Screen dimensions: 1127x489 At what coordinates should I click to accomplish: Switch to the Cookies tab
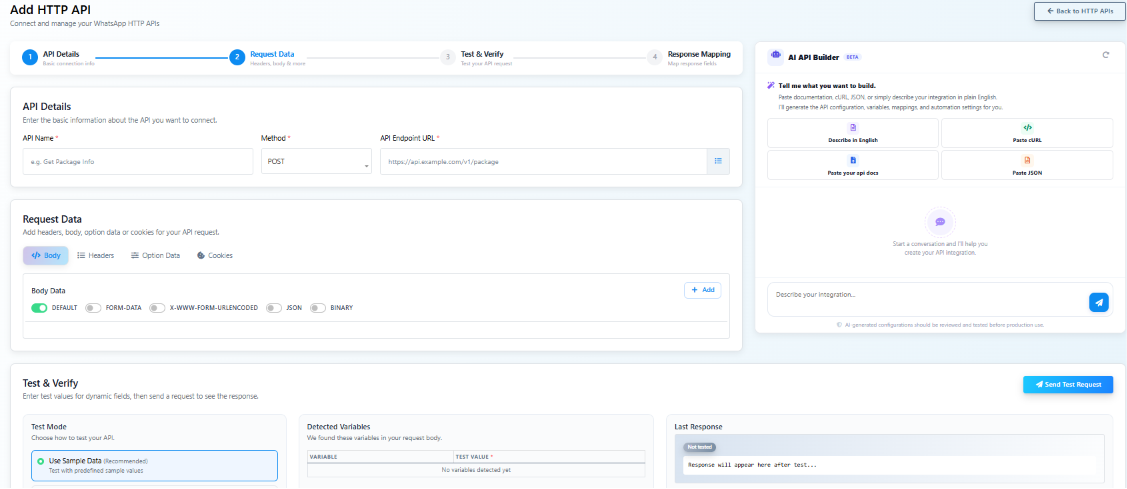pos(214,255)
